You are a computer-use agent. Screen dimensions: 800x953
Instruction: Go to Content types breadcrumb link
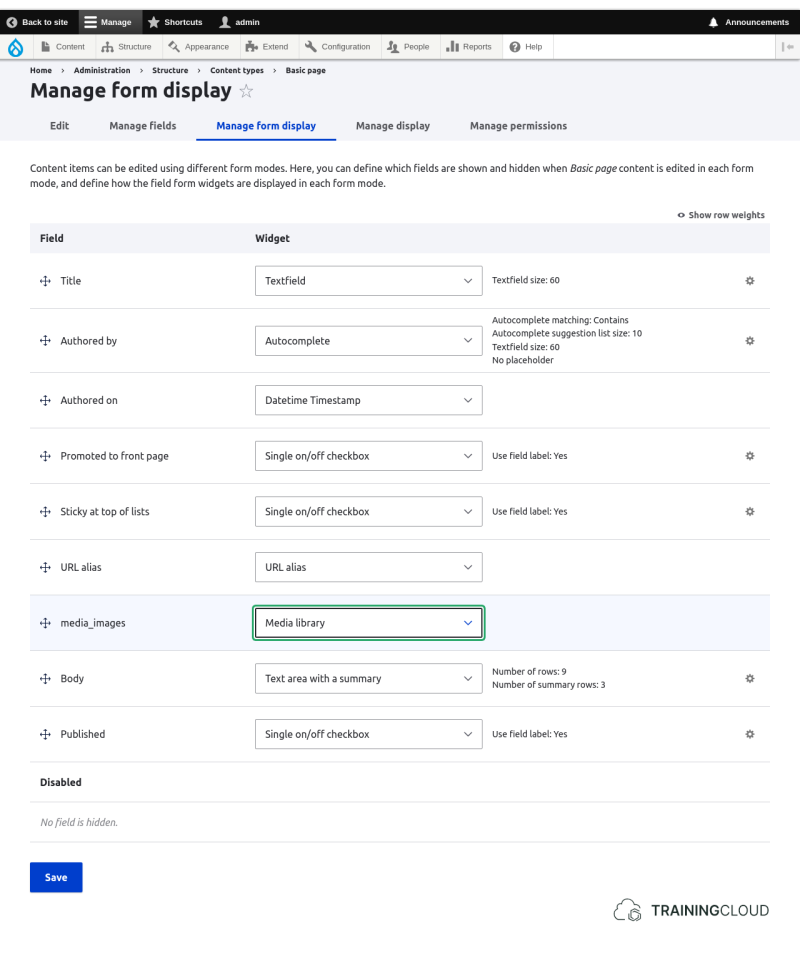coord(237,71)
